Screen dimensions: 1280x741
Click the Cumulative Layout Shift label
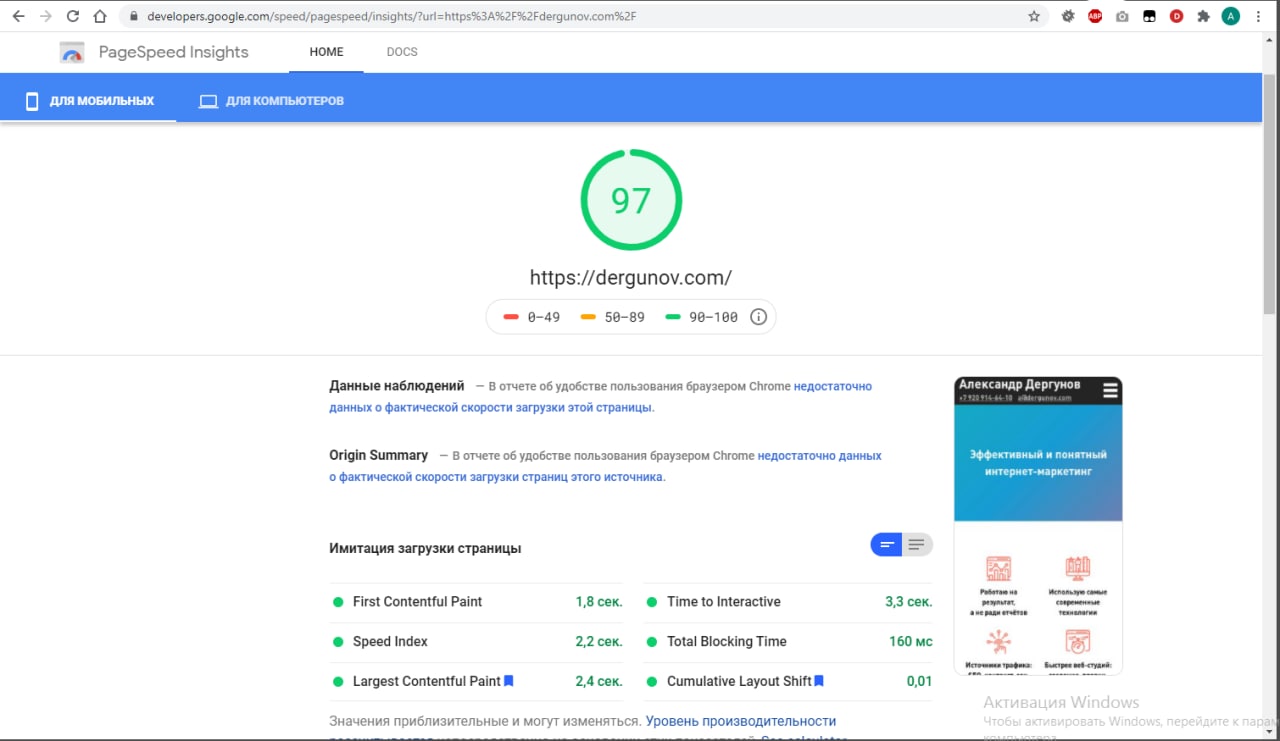(739, 681)
